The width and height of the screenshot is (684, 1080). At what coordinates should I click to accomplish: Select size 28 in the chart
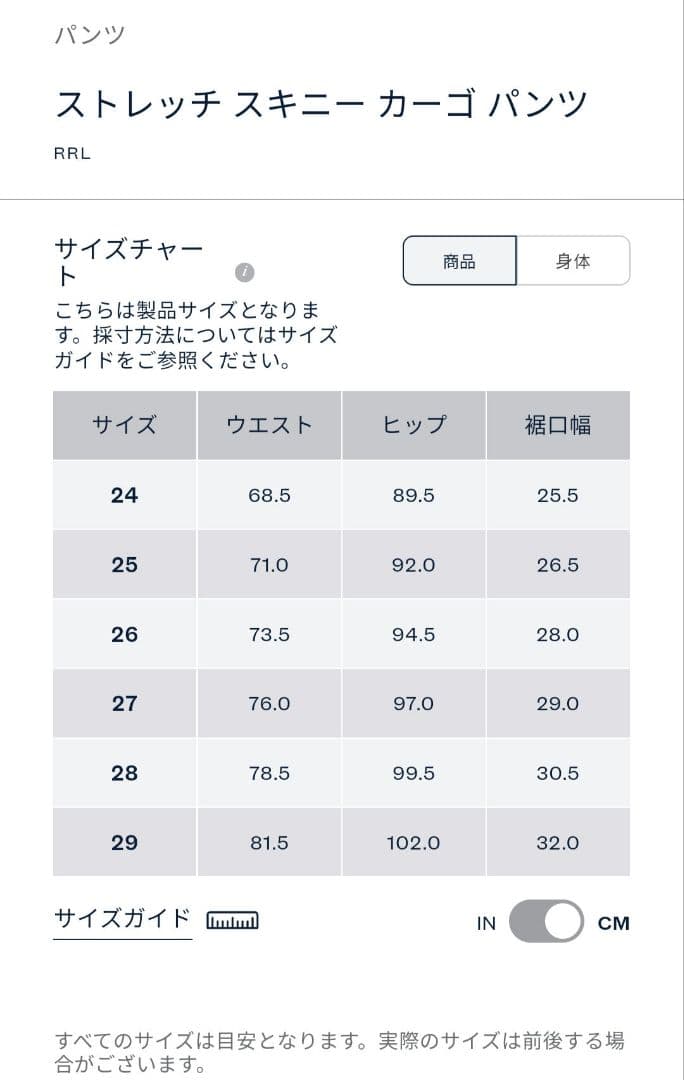124,772
